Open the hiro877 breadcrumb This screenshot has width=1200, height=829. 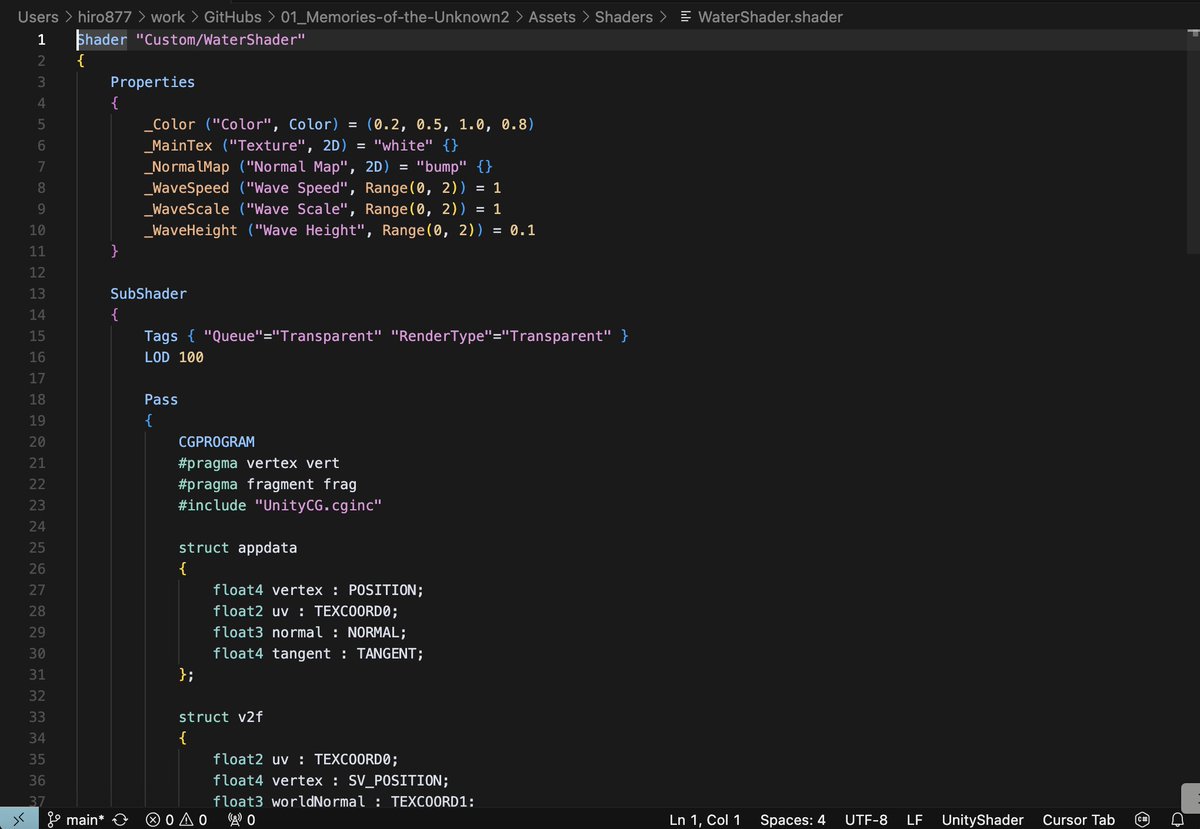click(105, 17)
